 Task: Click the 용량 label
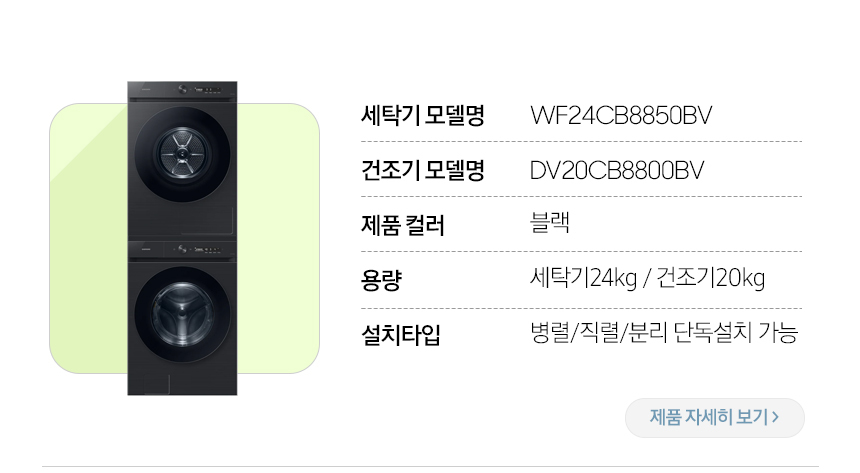coord(381,280)
